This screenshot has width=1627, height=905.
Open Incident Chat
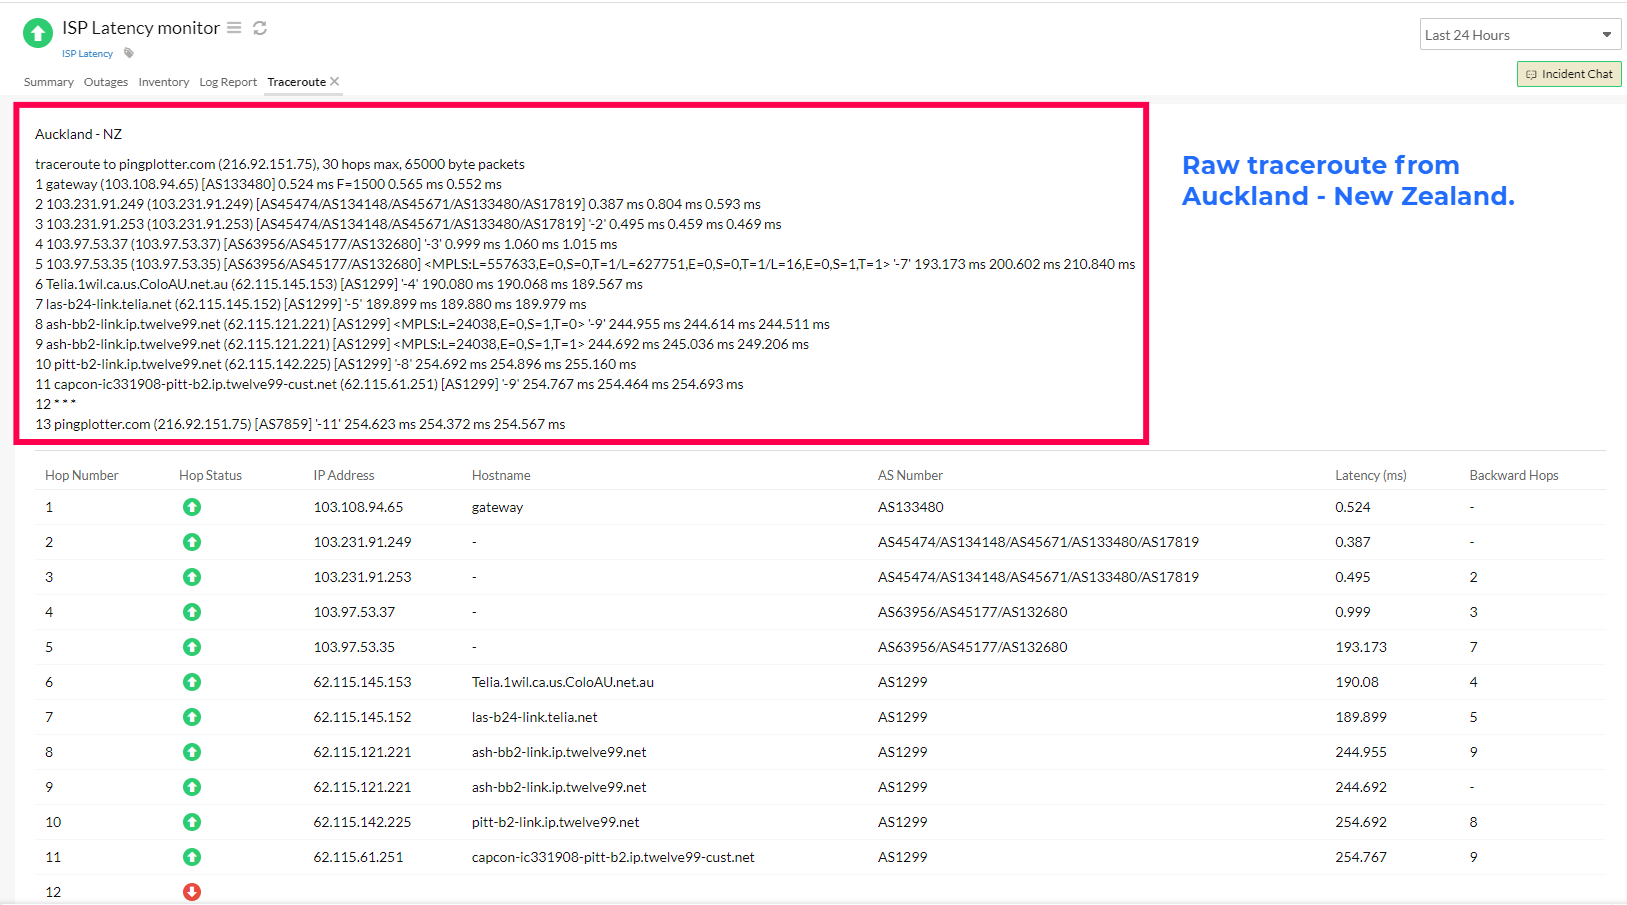(x=1569, y=73)
